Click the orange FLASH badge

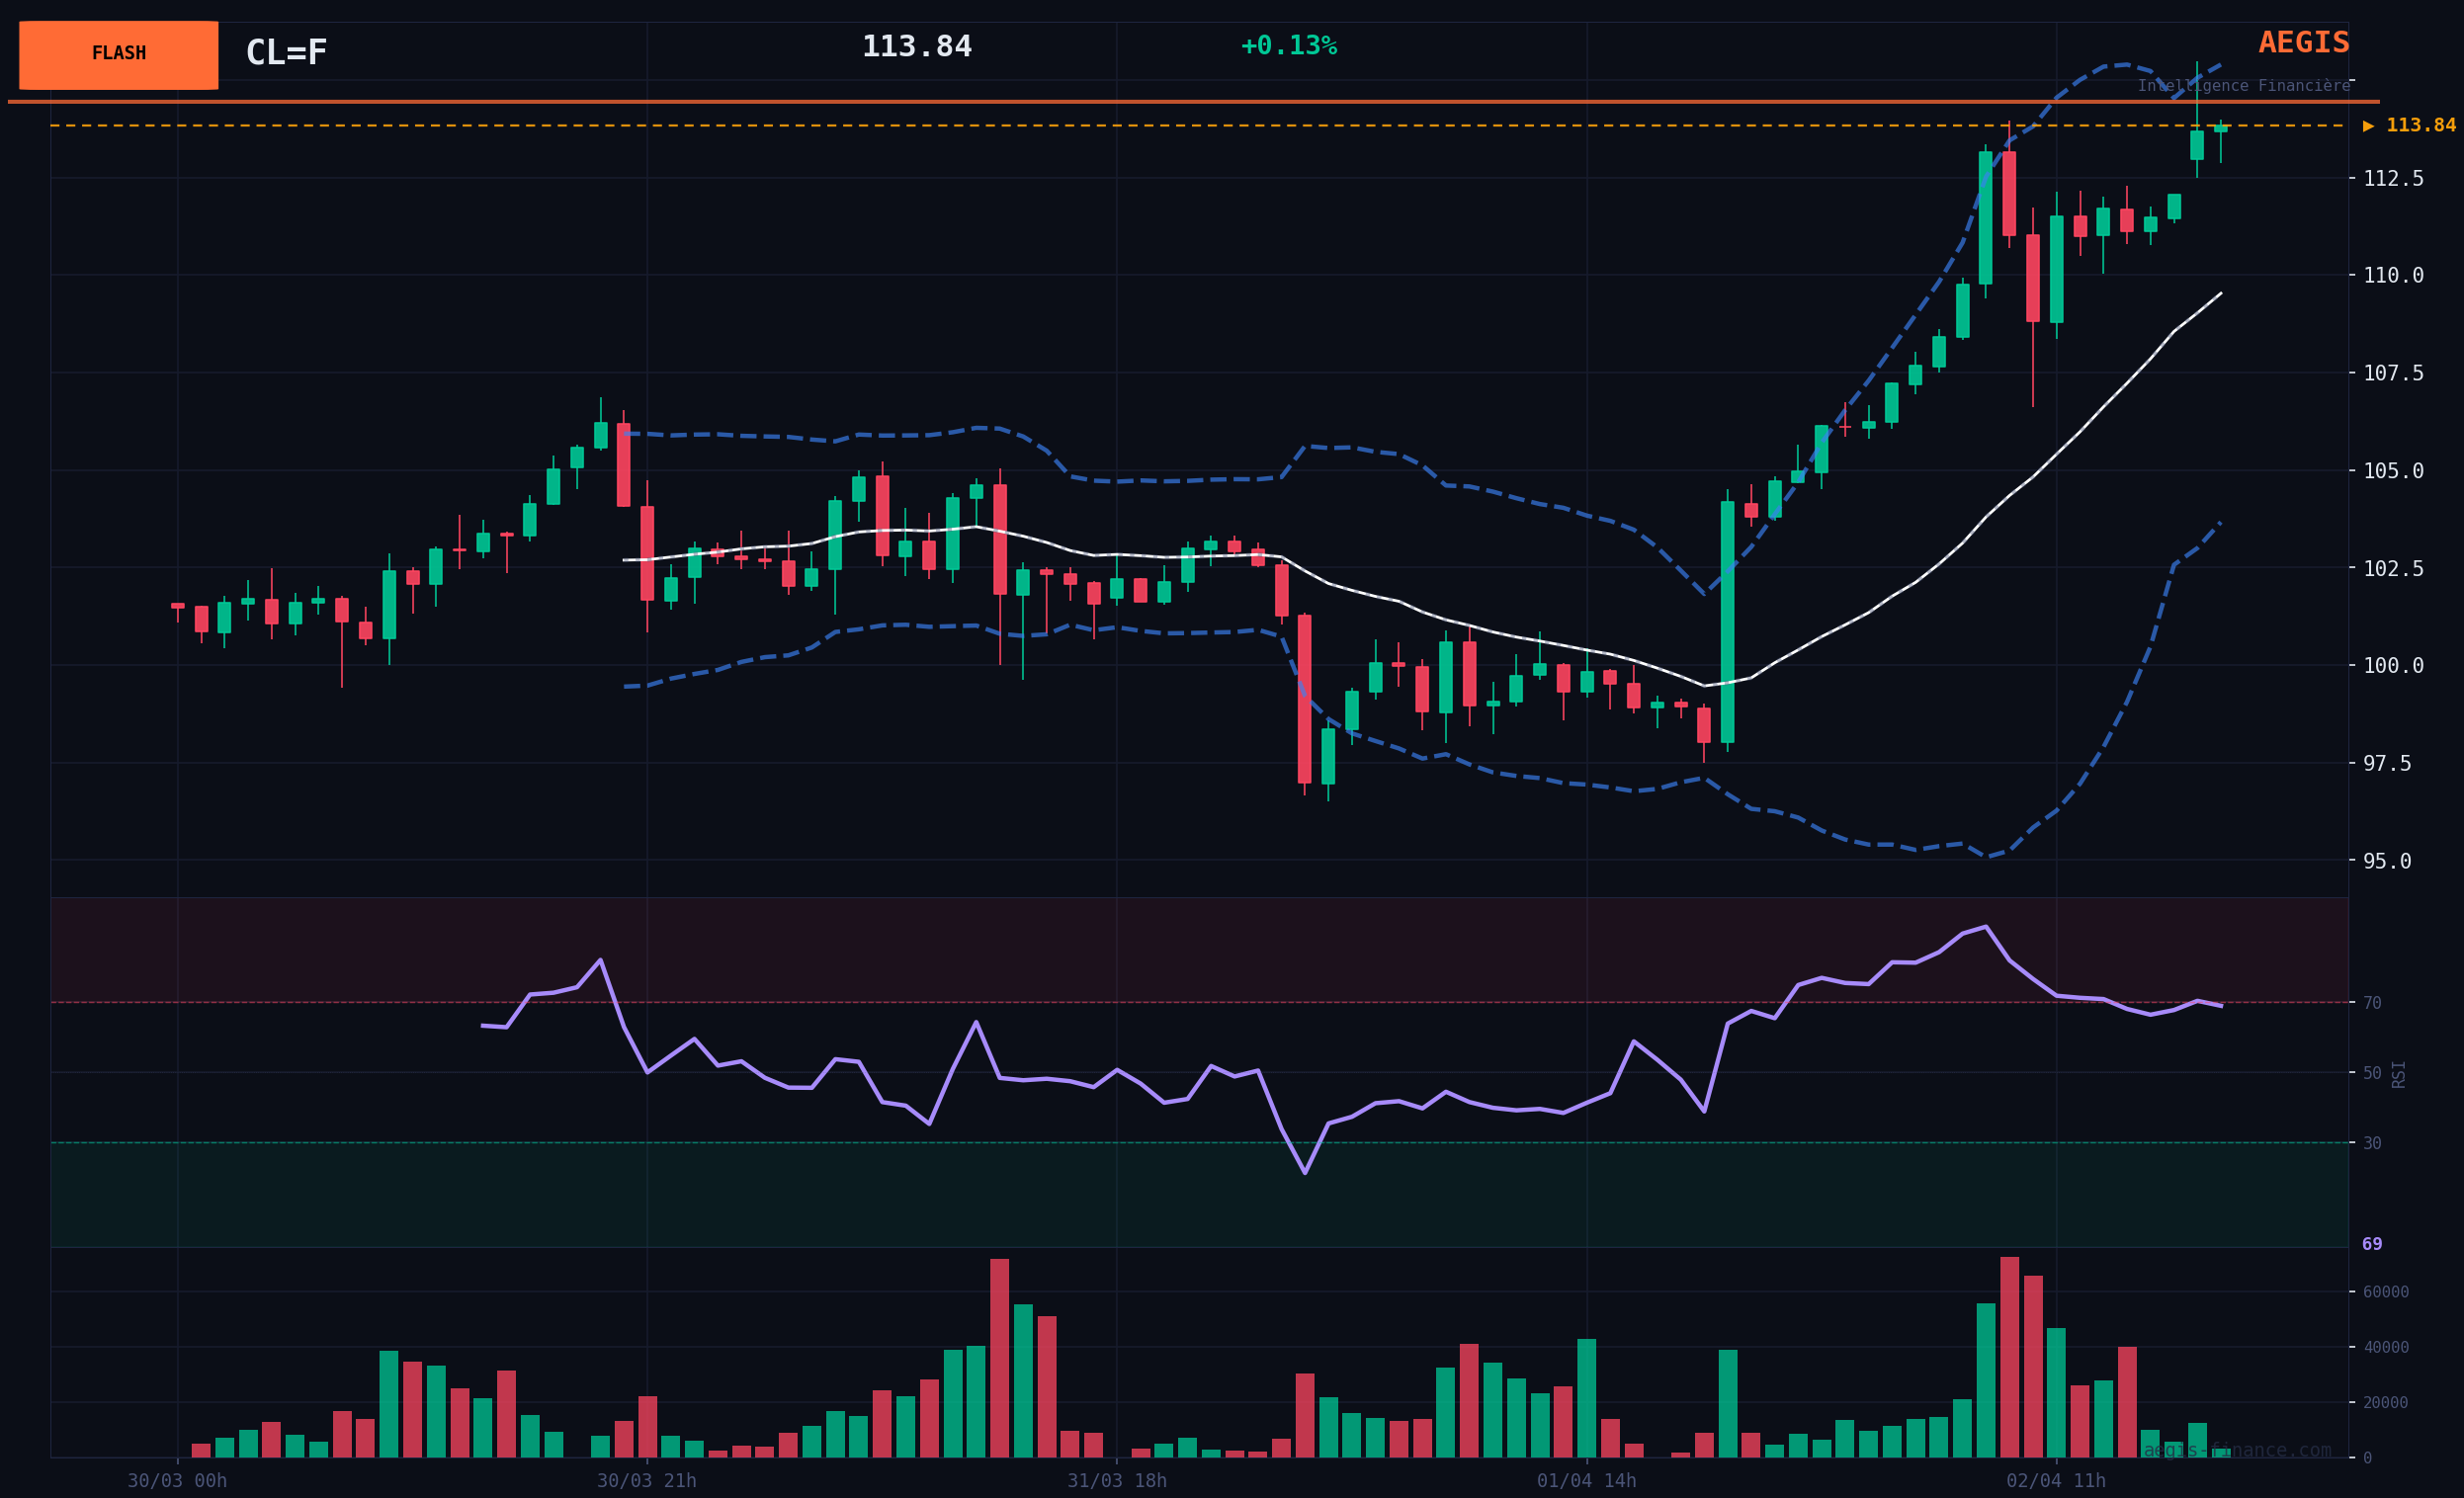tap(118, 54)
